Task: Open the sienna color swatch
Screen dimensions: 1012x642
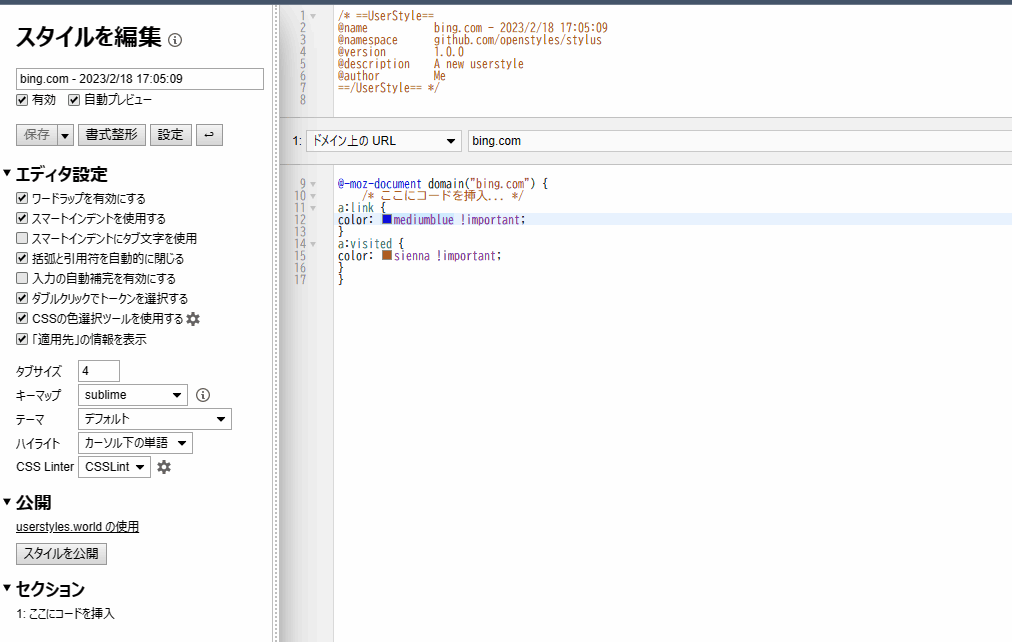Action: tap(387, 256)
